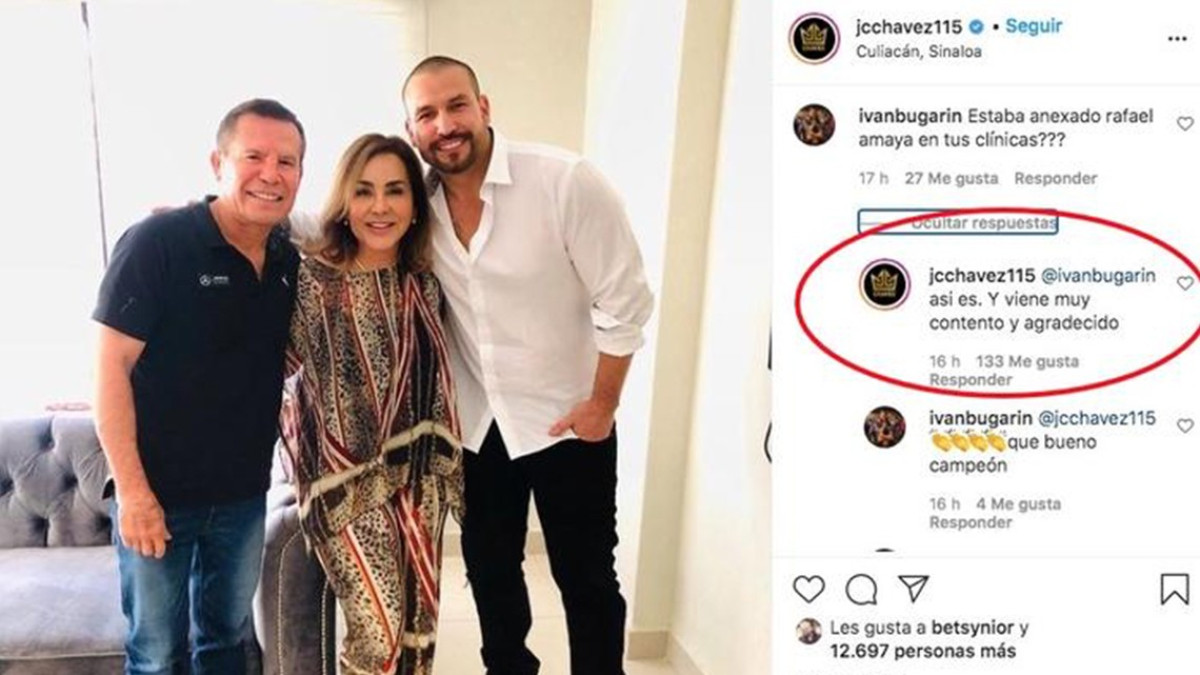Like ivanbugarin's first comment with its heart
This screenshot has width=1200, height=675.
(1185, 124)
